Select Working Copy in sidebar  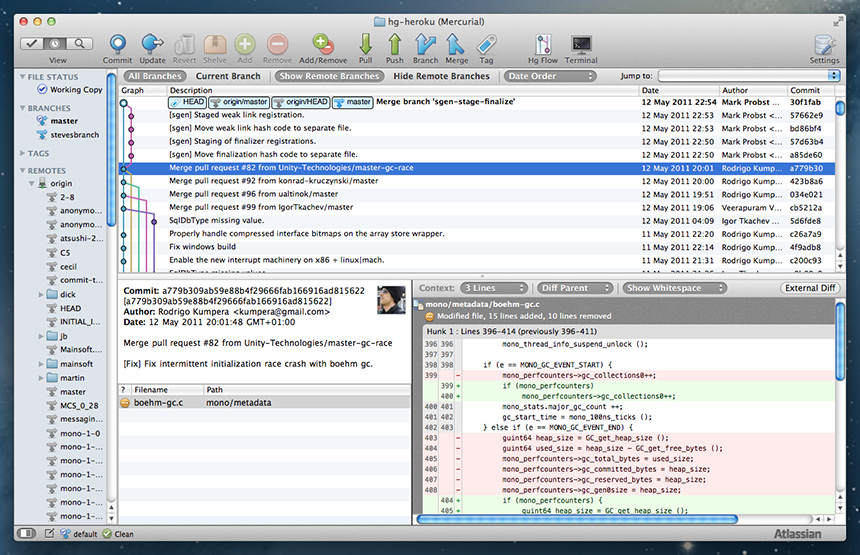pos(70,89)
